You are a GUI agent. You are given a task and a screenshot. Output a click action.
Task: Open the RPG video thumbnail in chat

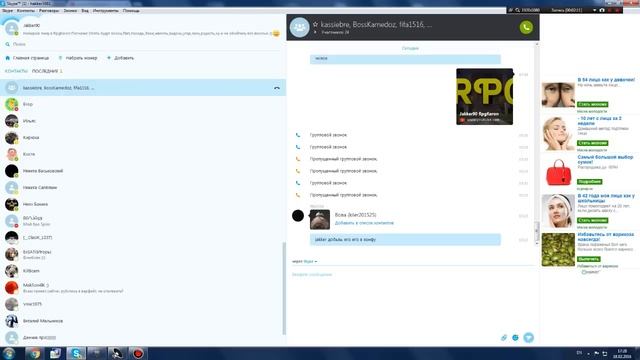point(484,96)
